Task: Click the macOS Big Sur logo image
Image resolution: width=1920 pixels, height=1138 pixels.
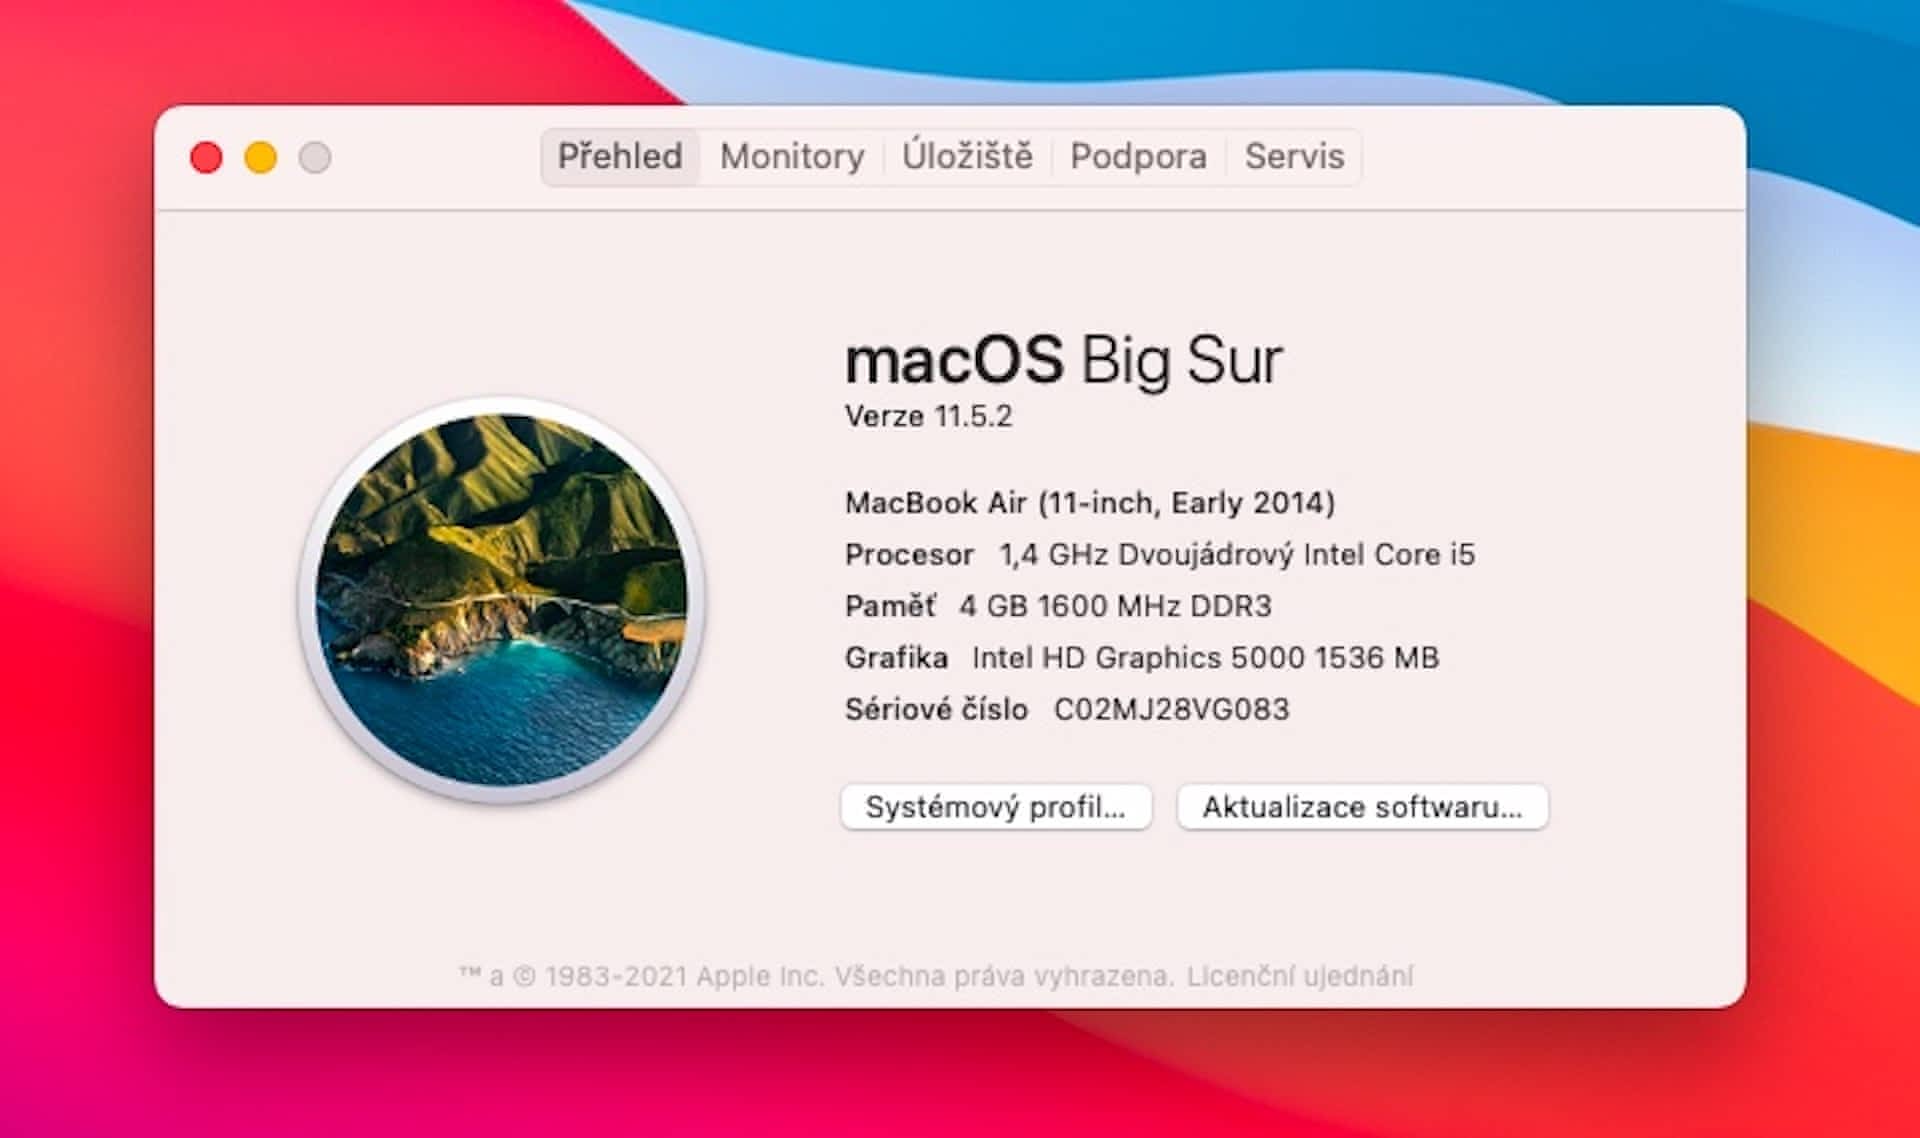Action: point(502,600)
